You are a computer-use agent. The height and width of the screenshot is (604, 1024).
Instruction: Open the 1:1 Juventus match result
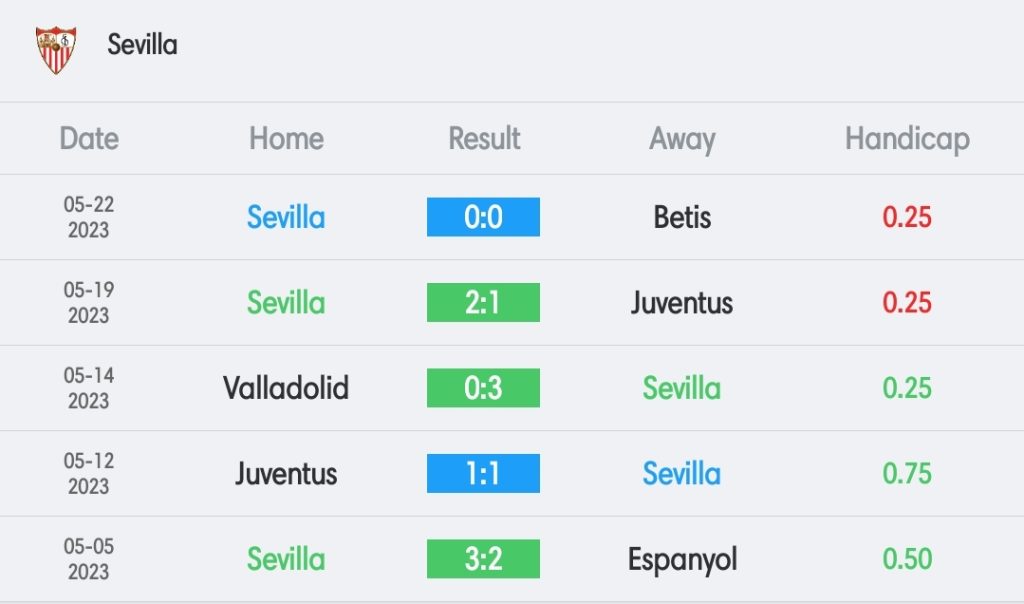click(x=483, y=473)
